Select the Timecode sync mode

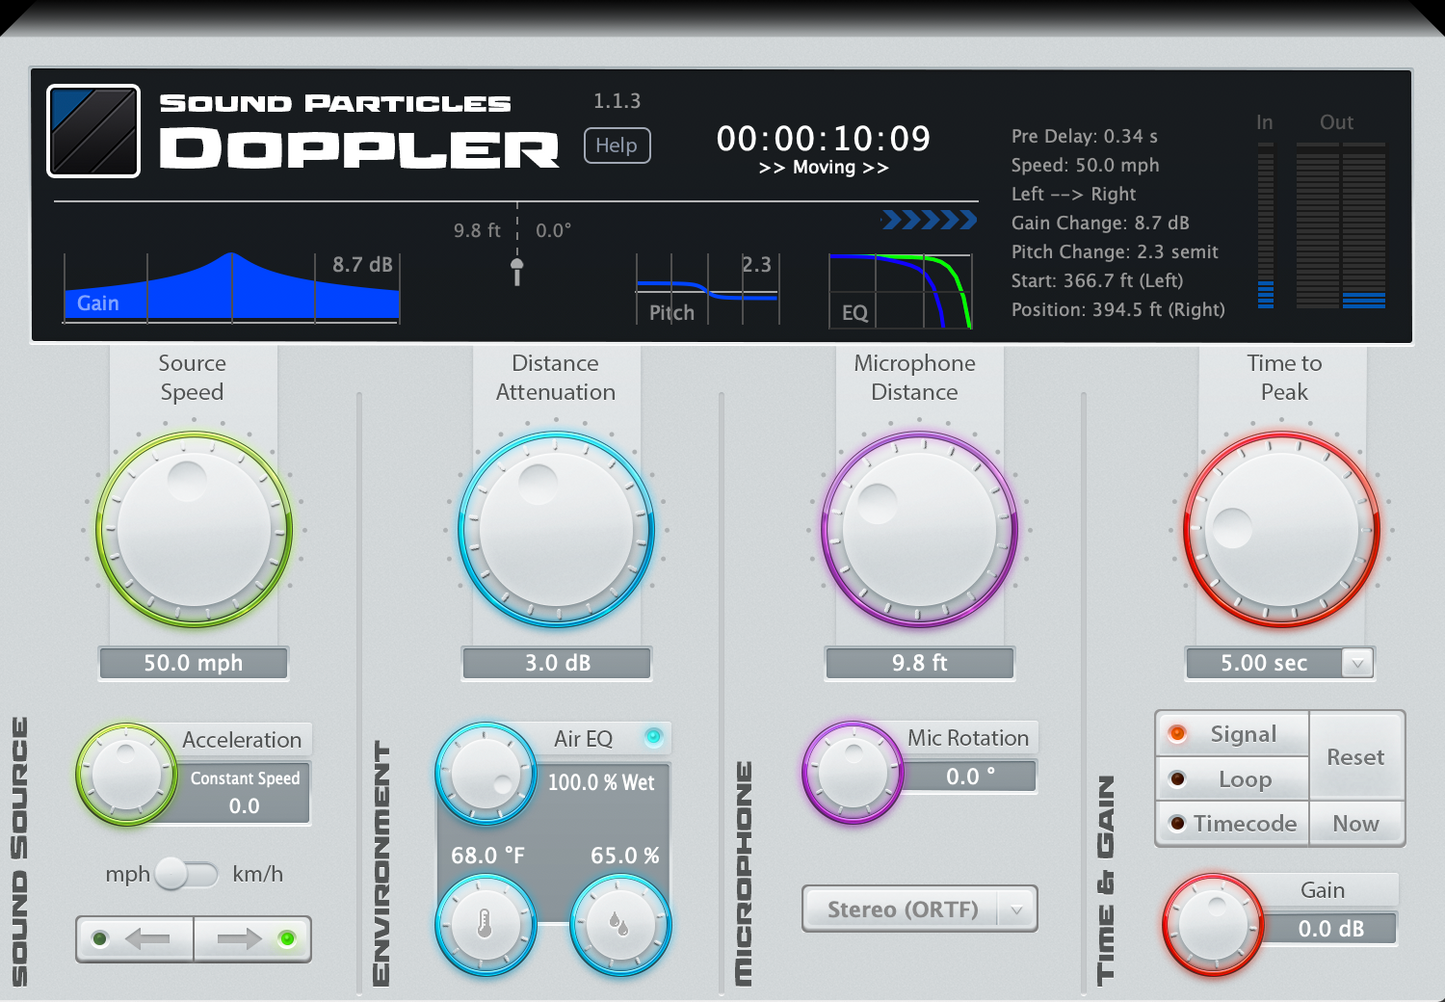[1232, 823]
